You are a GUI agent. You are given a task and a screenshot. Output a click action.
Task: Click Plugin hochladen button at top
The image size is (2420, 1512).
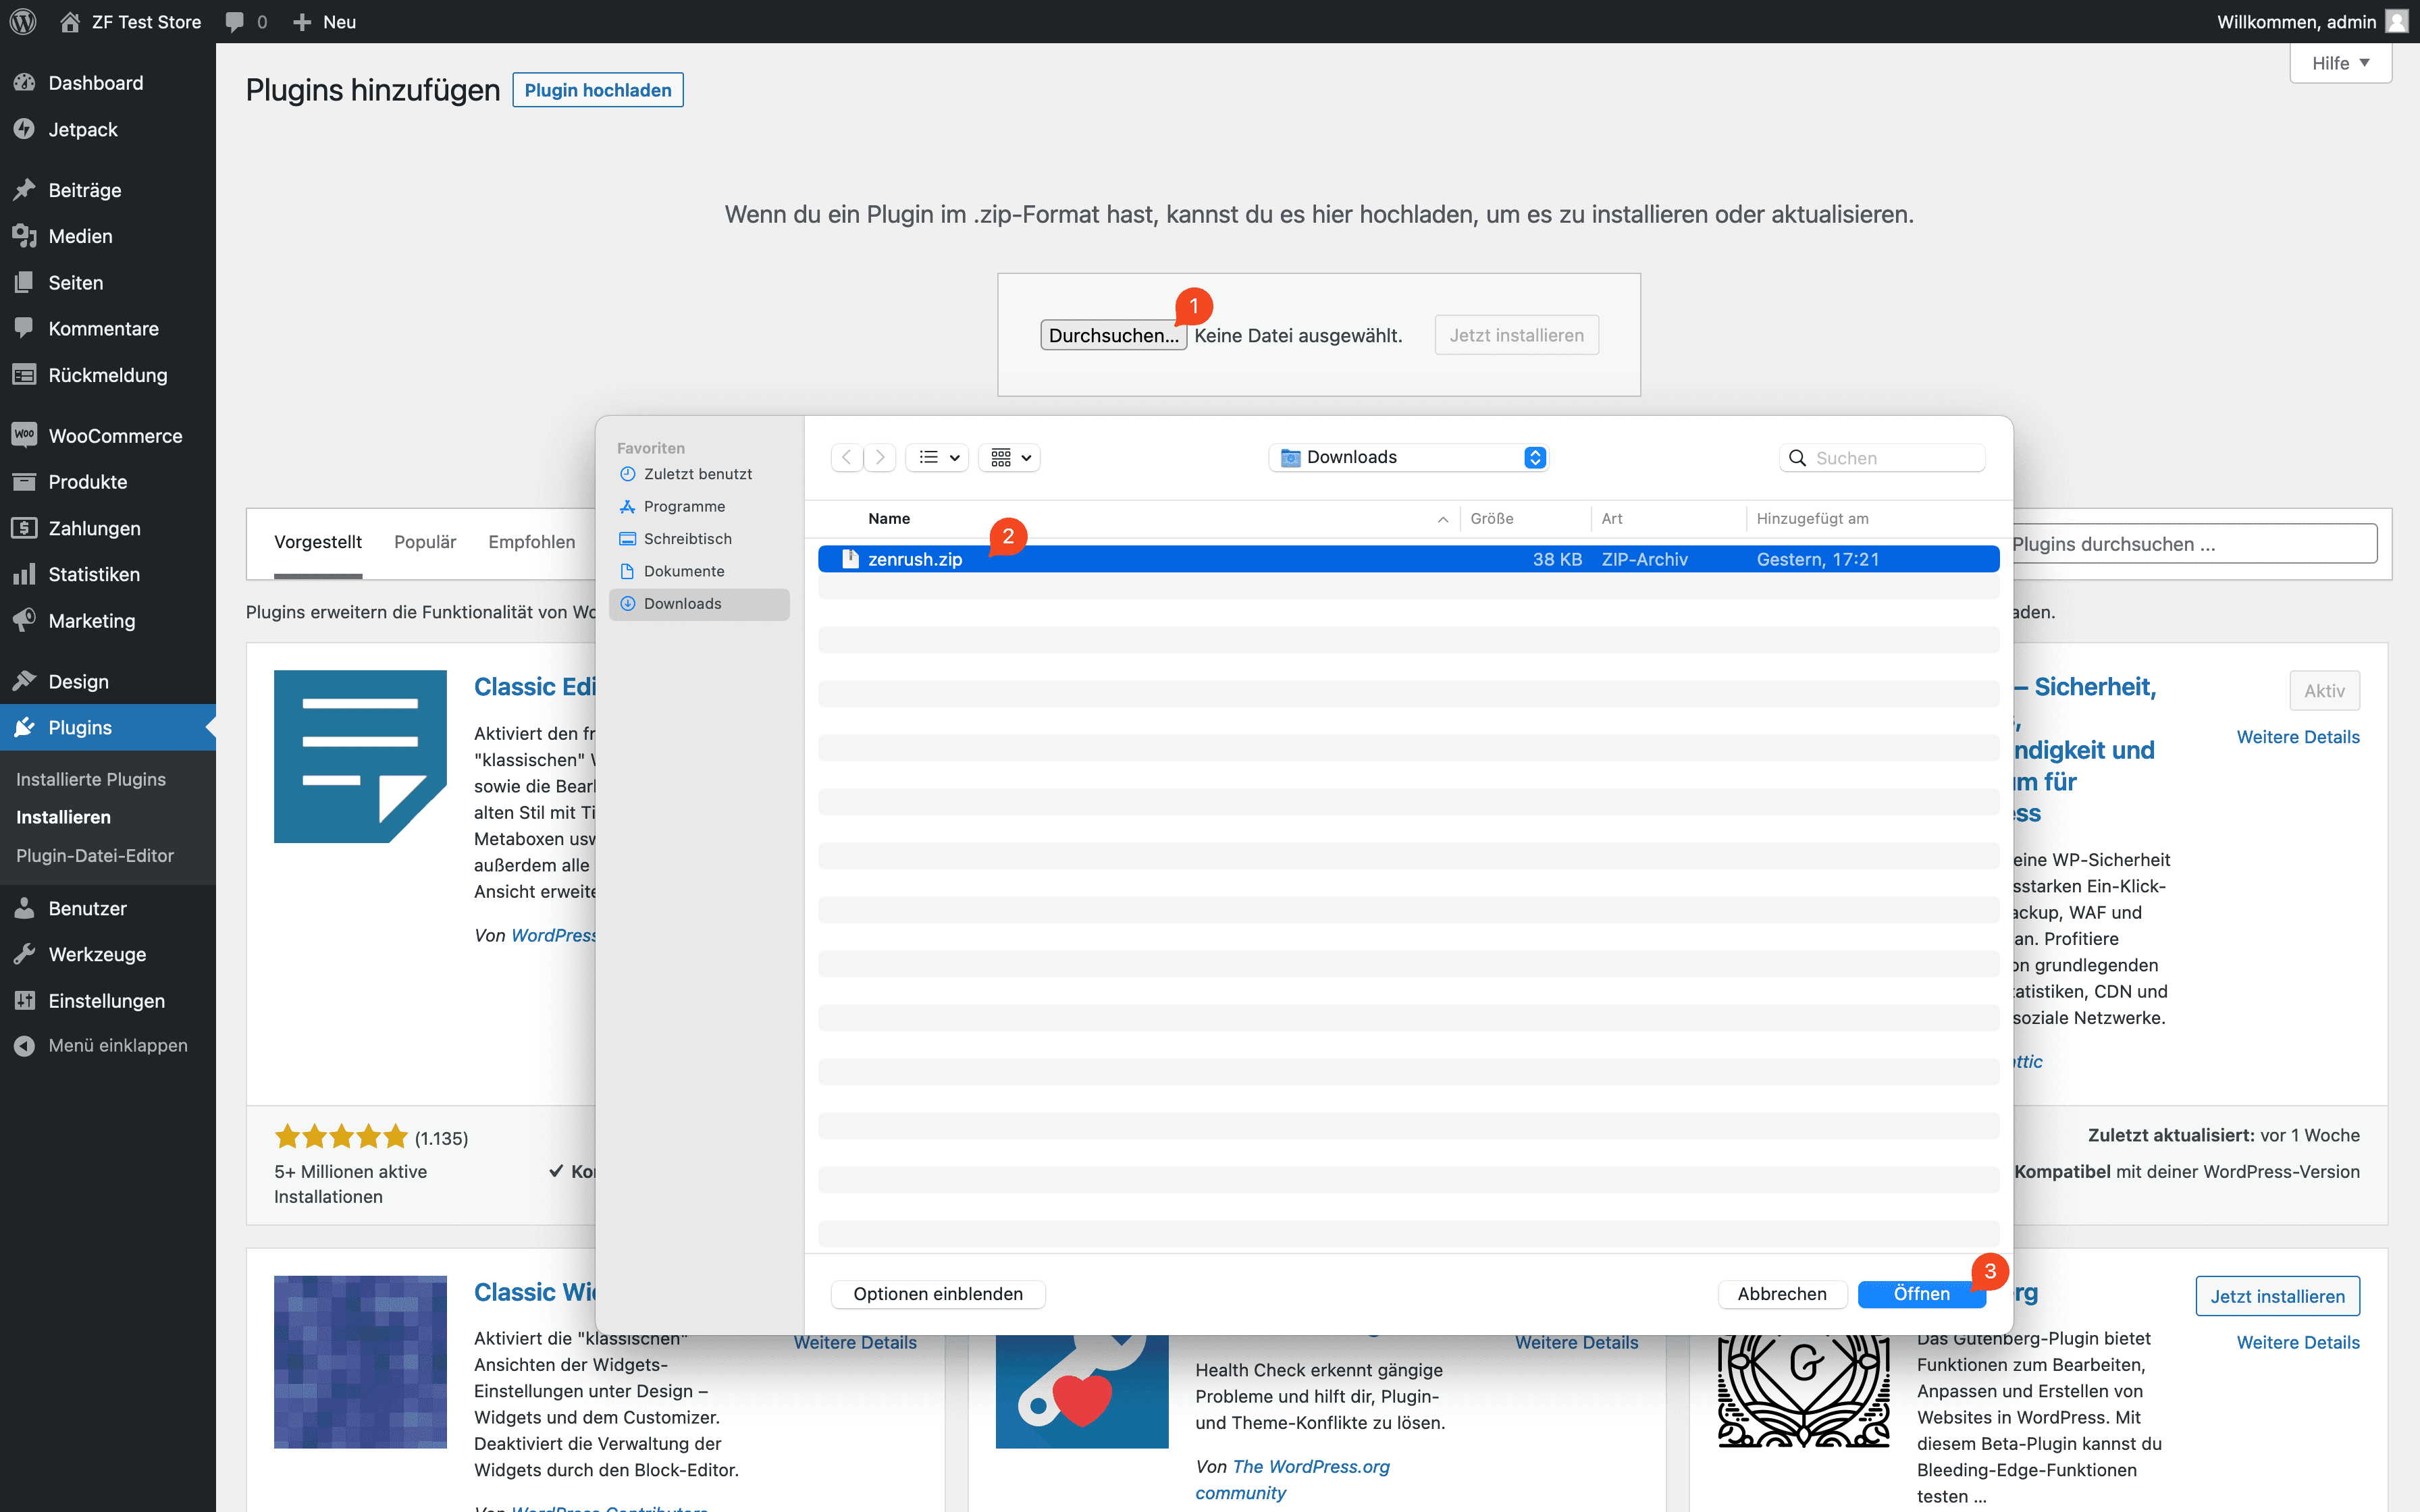click(x=598, y=89)
